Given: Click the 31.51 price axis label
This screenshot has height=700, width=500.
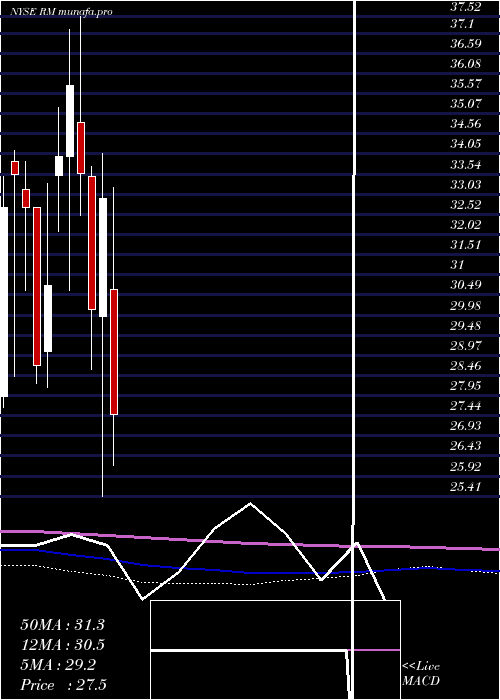Looking at the screenshot, I should (466, 245).
